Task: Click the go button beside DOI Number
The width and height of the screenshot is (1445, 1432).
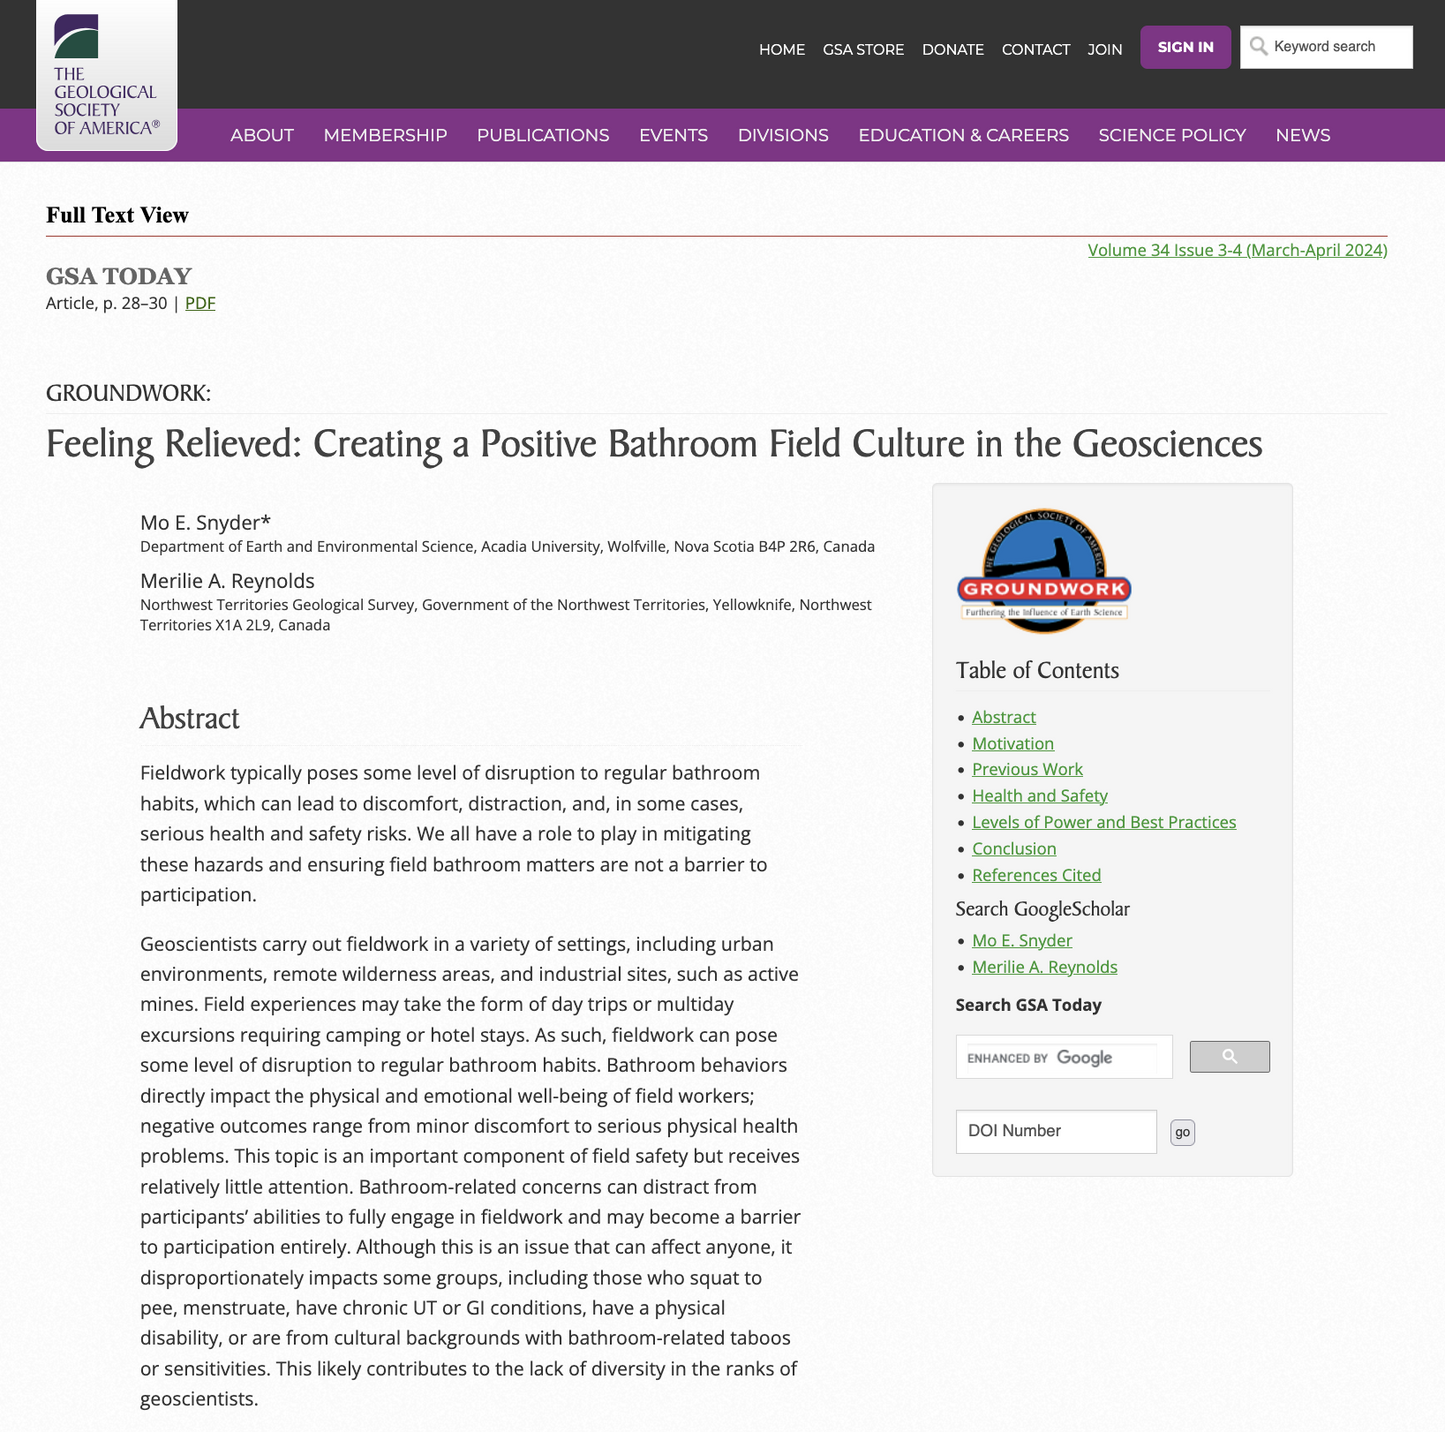Action: click(x=1182, y=1131)
